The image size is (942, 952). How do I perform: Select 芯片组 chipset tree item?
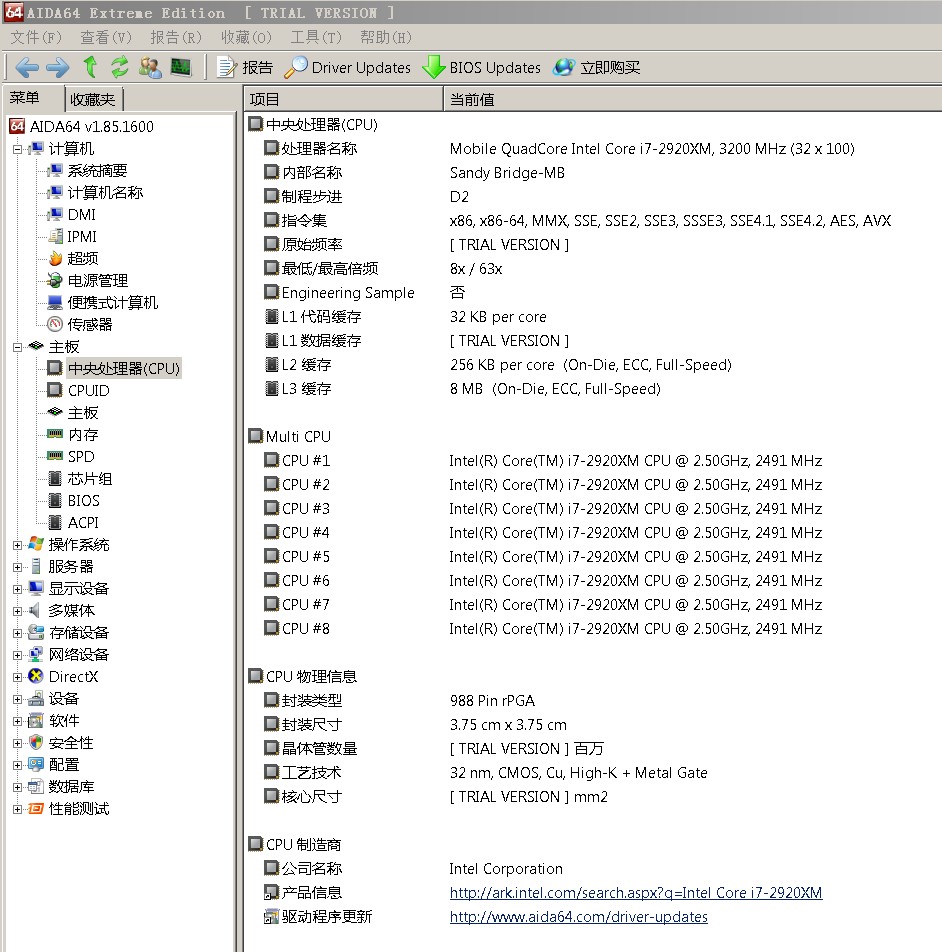pyautogui.click(x=90, y=478)
